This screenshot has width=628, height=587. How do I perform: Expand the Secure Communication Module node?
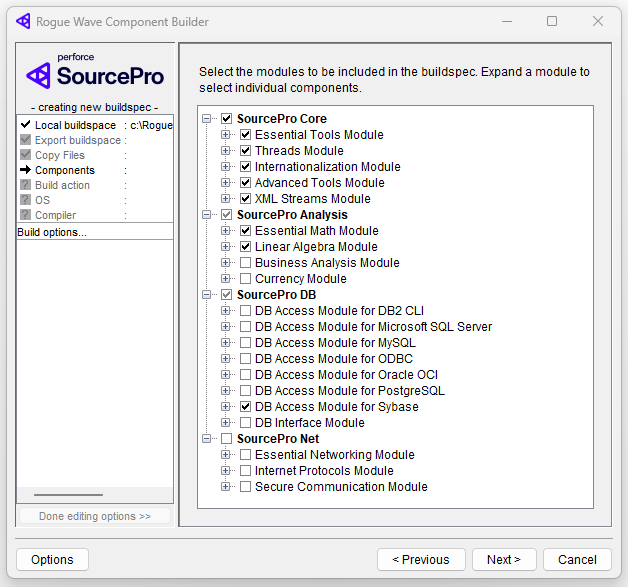pos(226,487)
